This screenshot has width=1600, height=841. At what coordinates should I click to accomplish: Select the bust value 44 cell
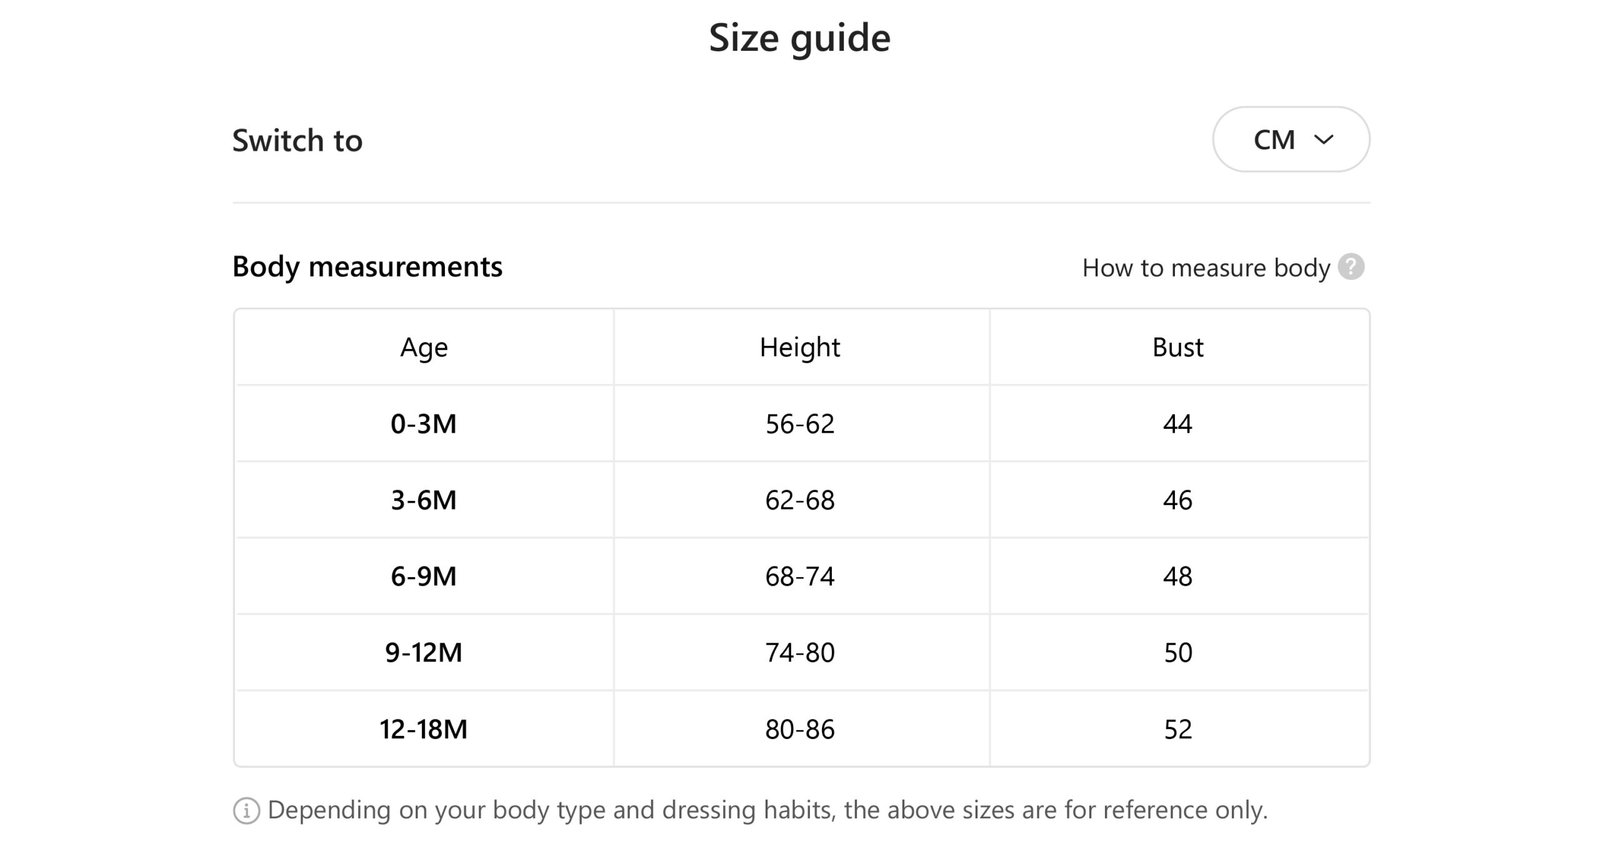[1178, 424]
